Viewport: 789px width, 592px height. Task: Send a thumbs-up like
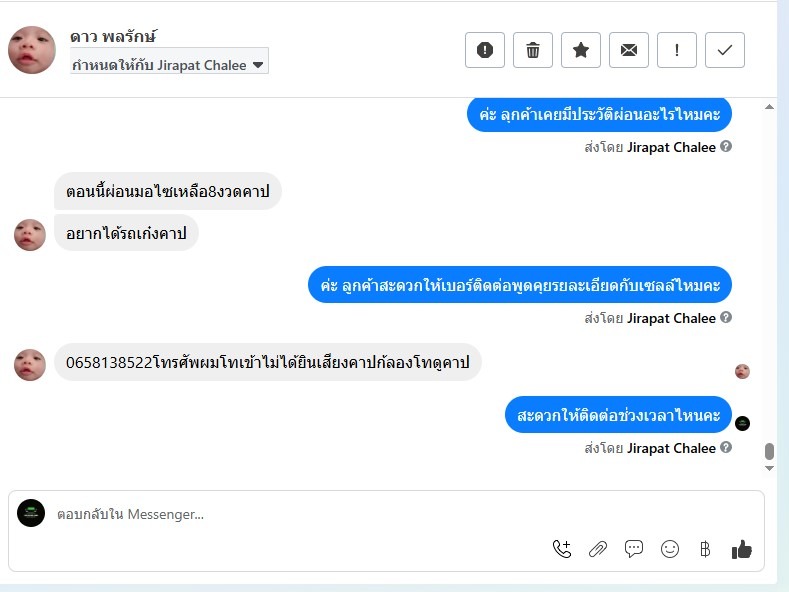click(x=741, y=549)
